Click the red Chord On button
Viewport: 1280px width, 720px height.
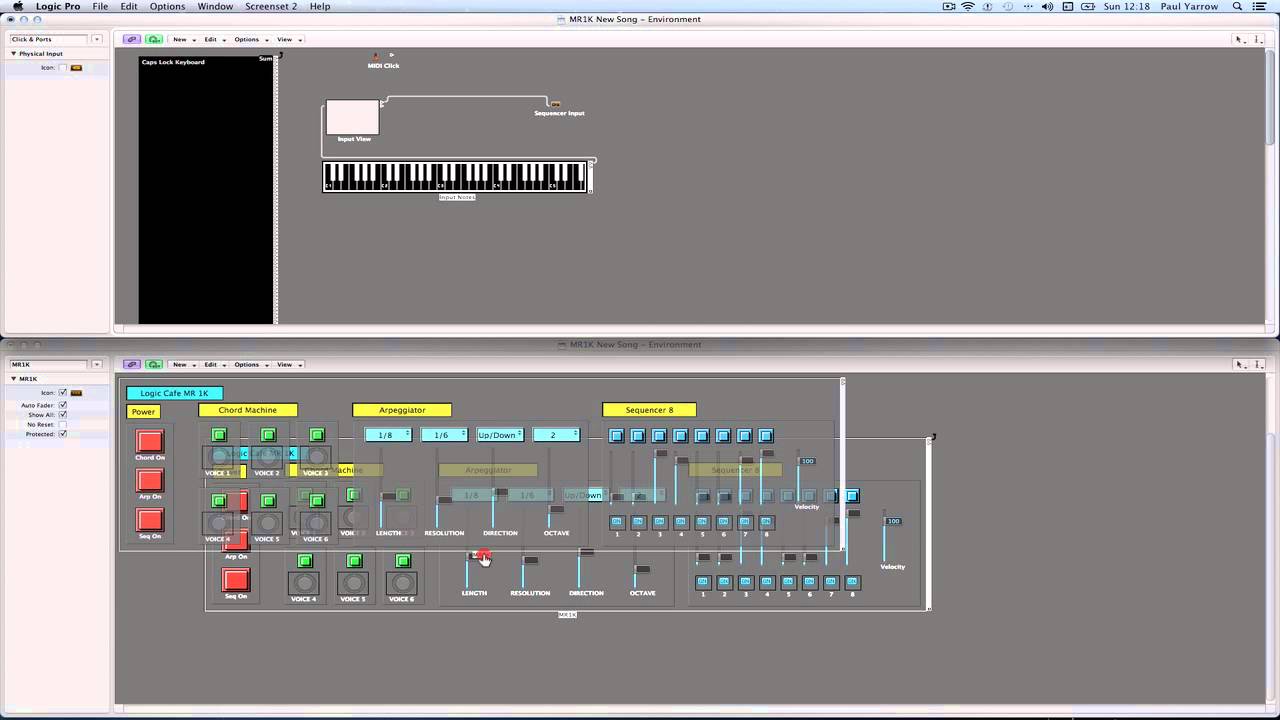[150, 441]
